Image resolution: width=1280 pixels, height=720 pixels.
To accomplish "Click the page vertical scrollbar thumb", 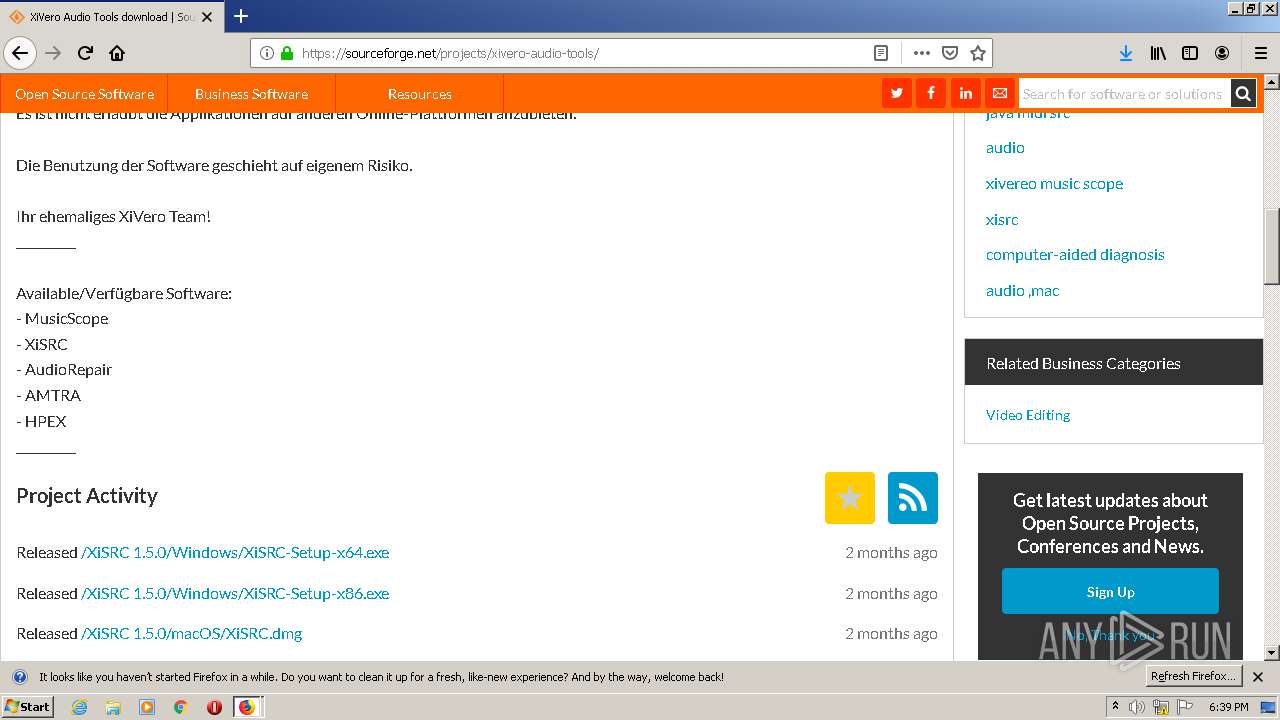I will [1272, 246].
